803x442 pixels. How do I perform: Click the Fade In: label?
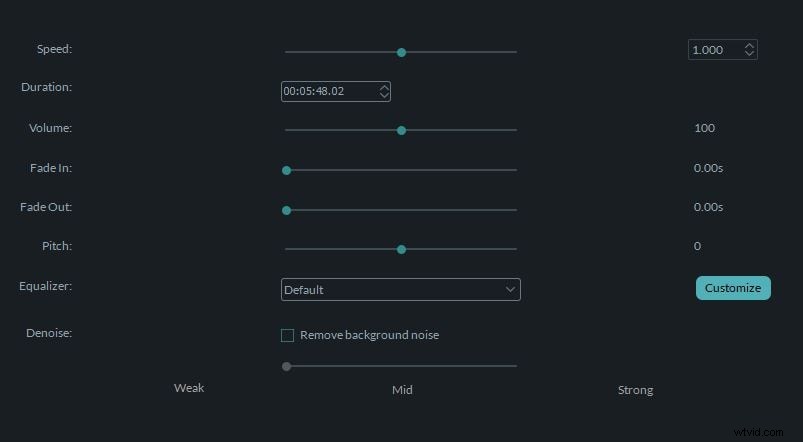click(51, 168)
